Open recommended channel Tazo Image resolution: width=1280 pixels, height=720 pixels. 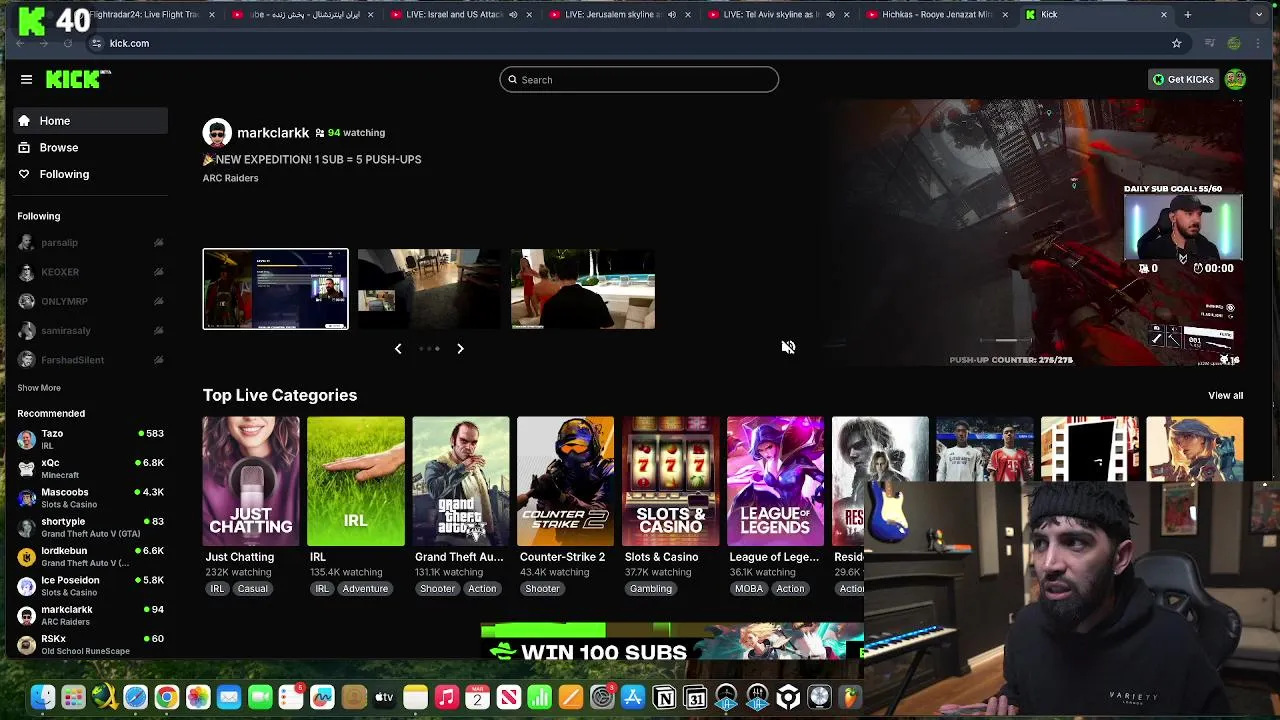90,439
